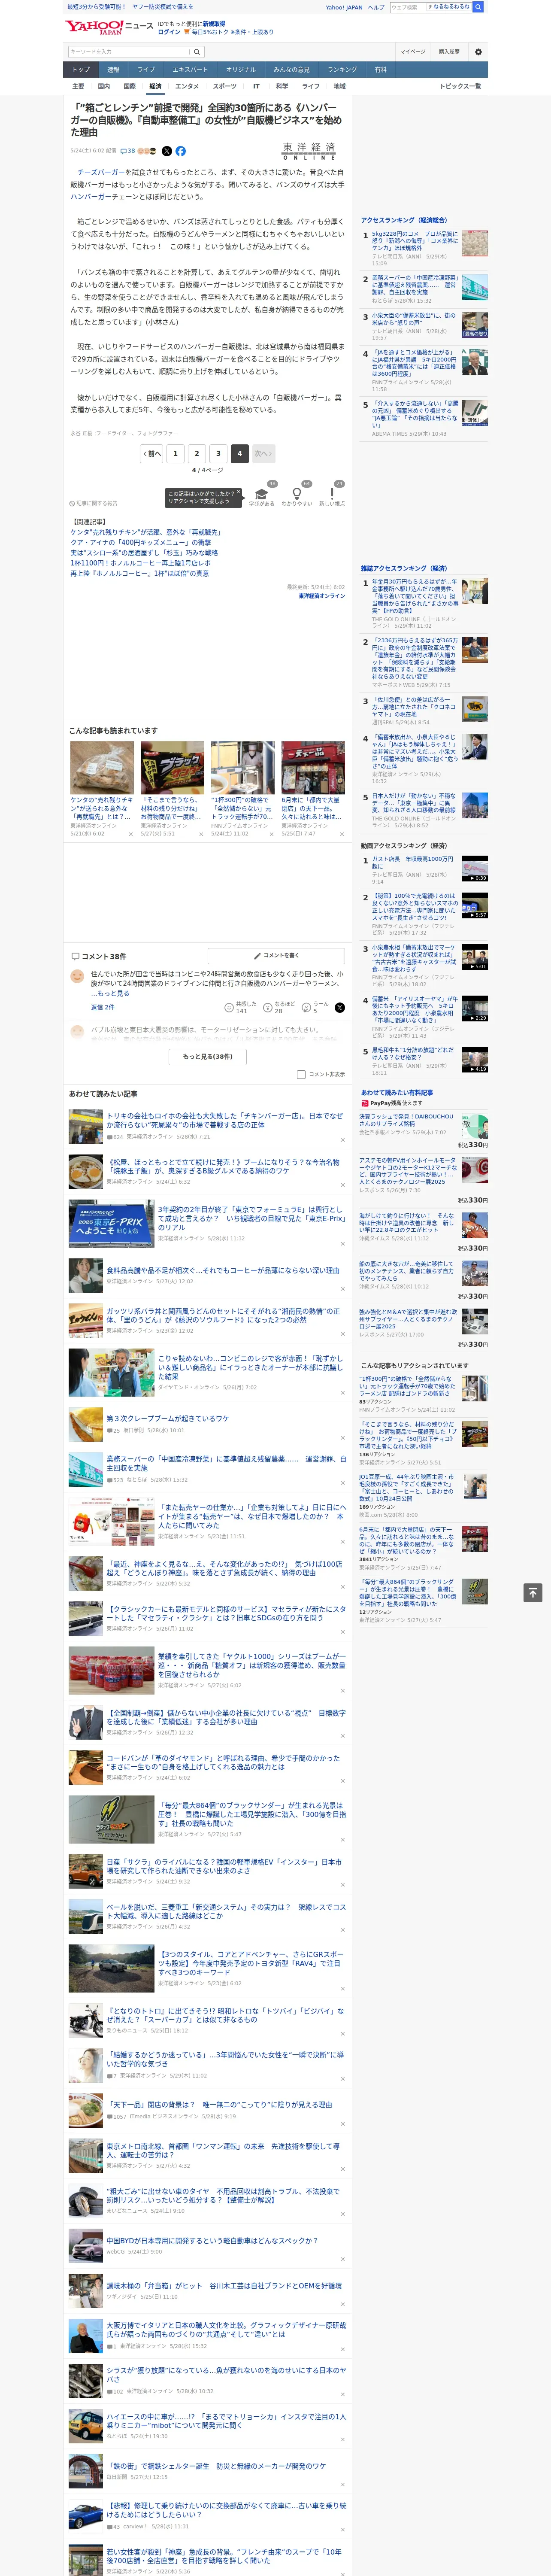Image resolution: width=551 pixels, height=2576 pixels.
Task: Go to article page 3
Action: [x=218, y=453]
